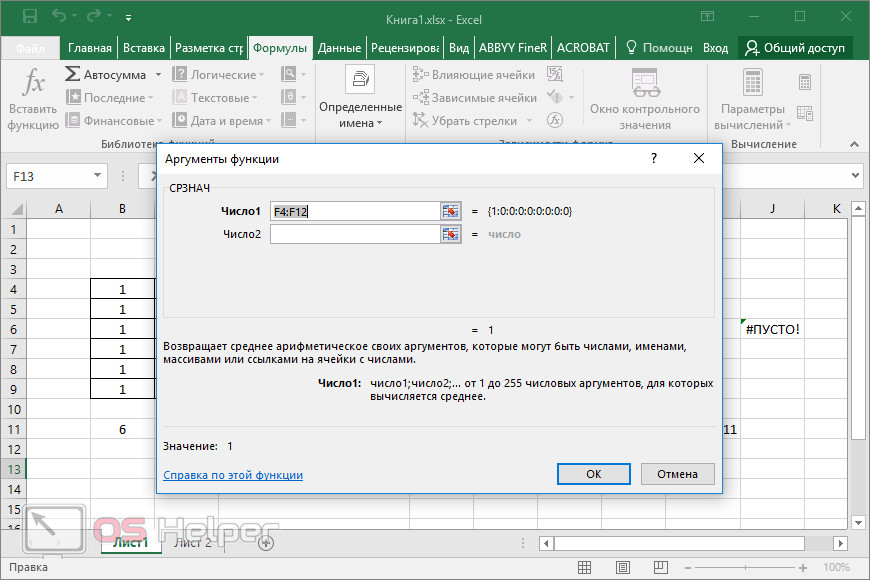Image resolution: width=870 pixels, height=580 pixels.
Task: Expand the Name Box dropdown showing F13
Action: 98,176
